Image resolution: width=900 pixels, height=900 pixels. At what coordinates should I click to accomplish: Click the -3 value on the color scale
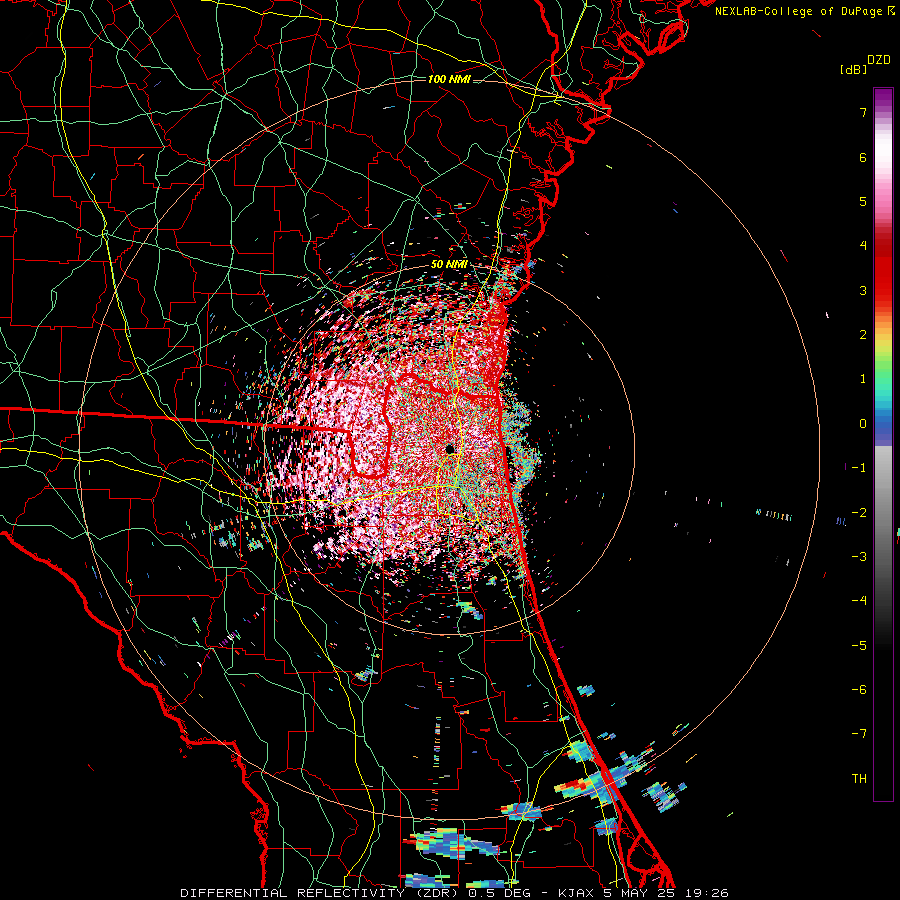[x=859, y=557]
